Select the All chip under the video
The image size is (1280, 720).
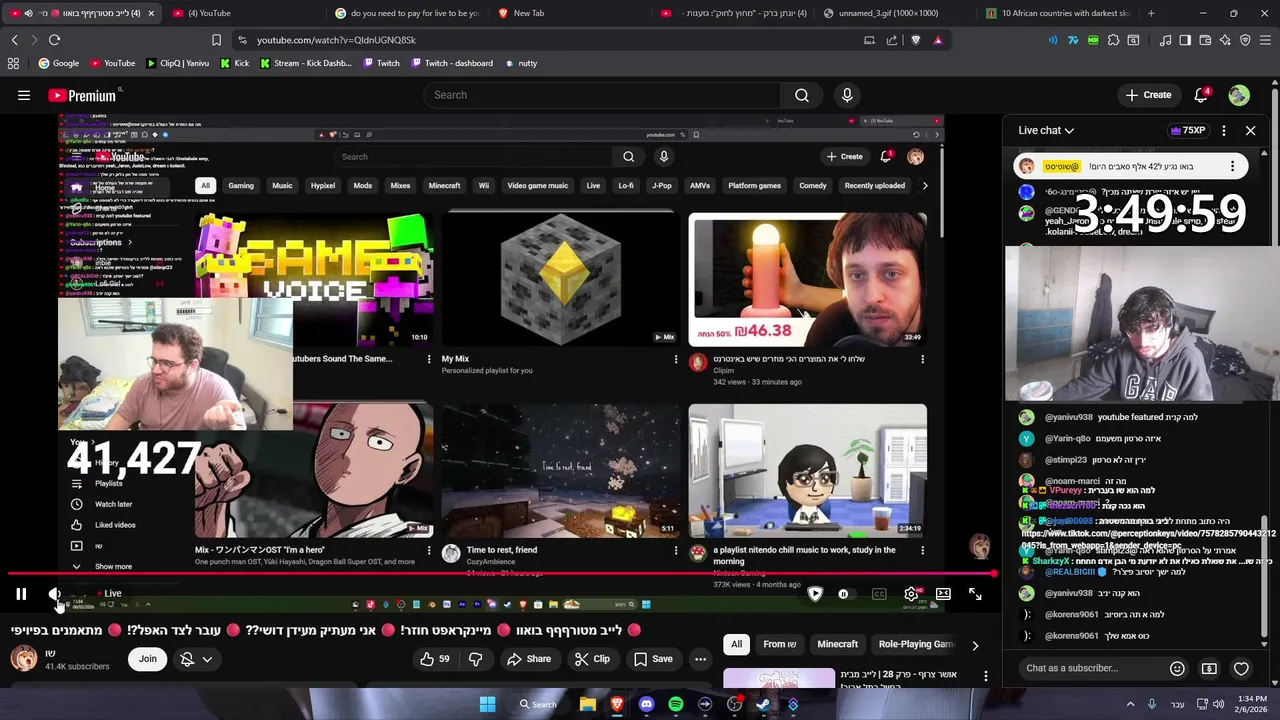coord(737,644)
